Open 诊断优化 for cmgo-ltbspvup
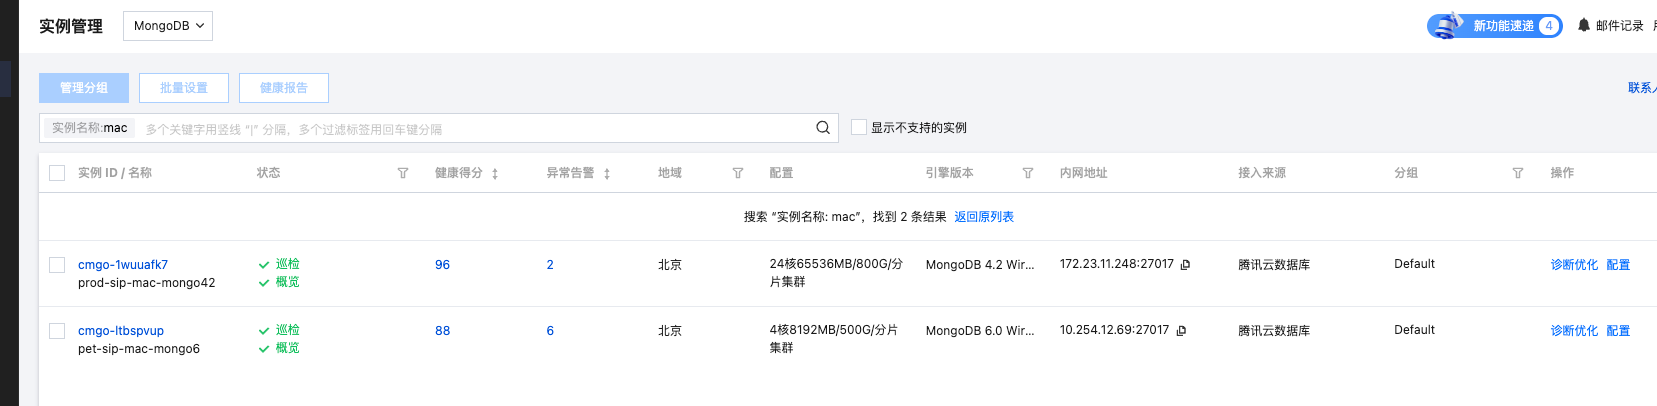 click(1574, 331)
